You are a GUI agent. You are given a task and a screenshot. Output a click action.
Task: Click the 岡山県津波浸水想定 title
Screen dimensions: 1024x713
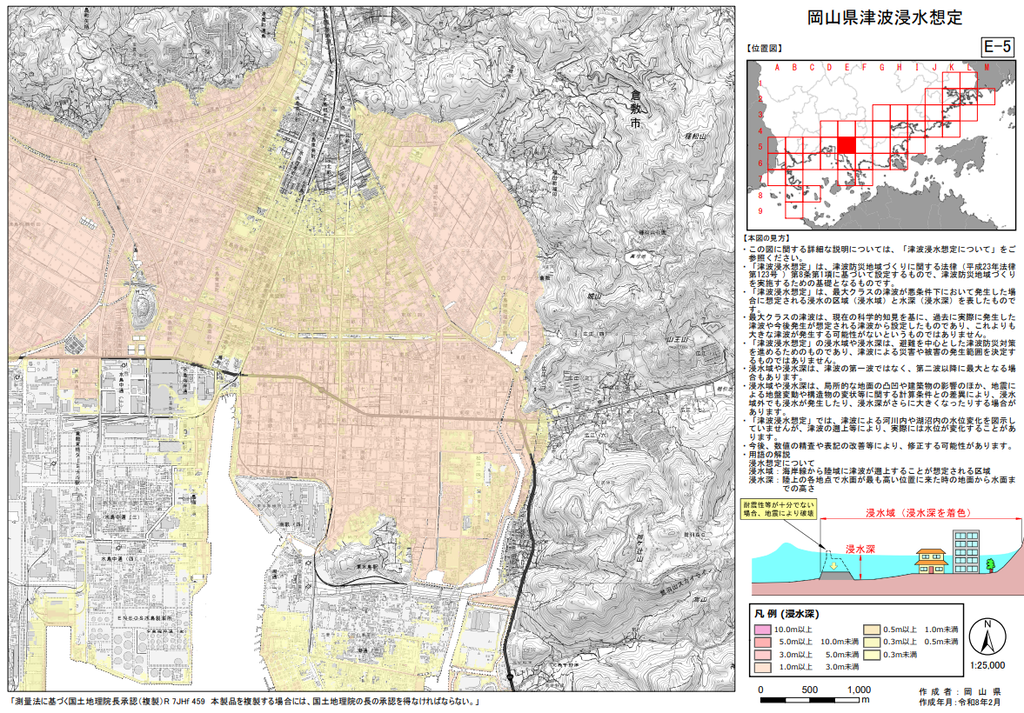(x=885, y=18)
